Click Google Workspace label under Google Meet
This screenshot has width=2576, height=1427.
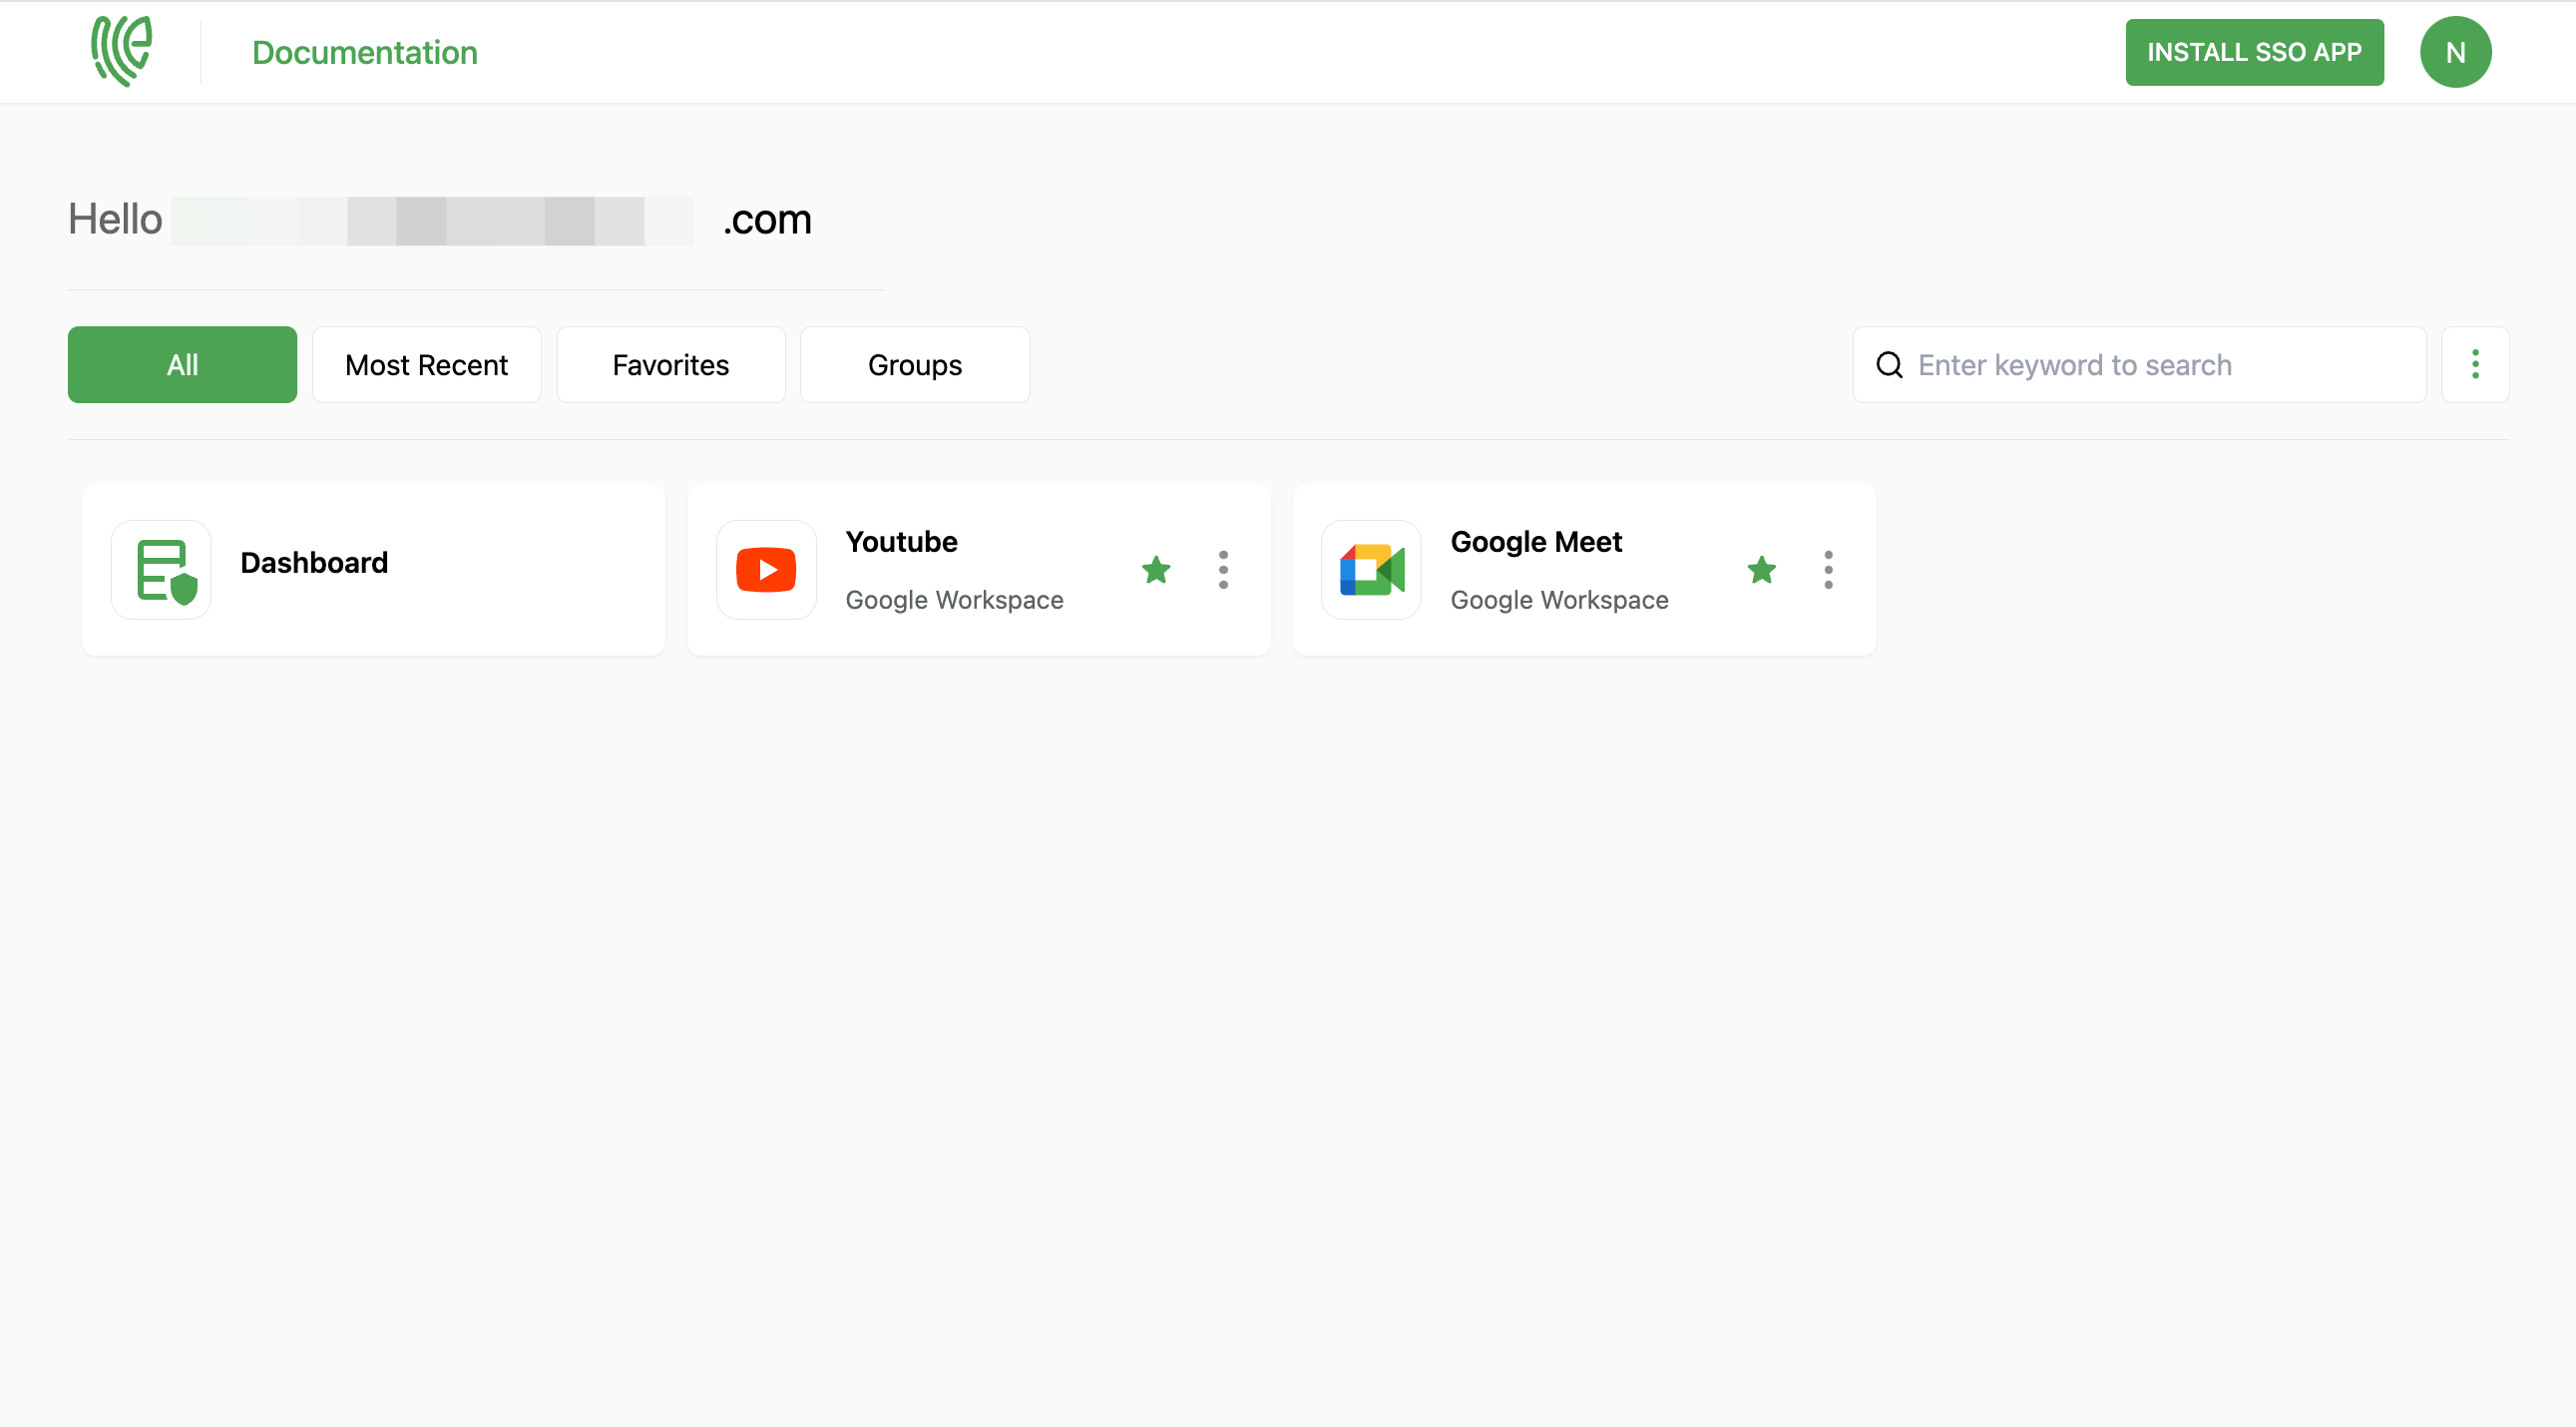pyautogui.click(x=1559, y=600)
